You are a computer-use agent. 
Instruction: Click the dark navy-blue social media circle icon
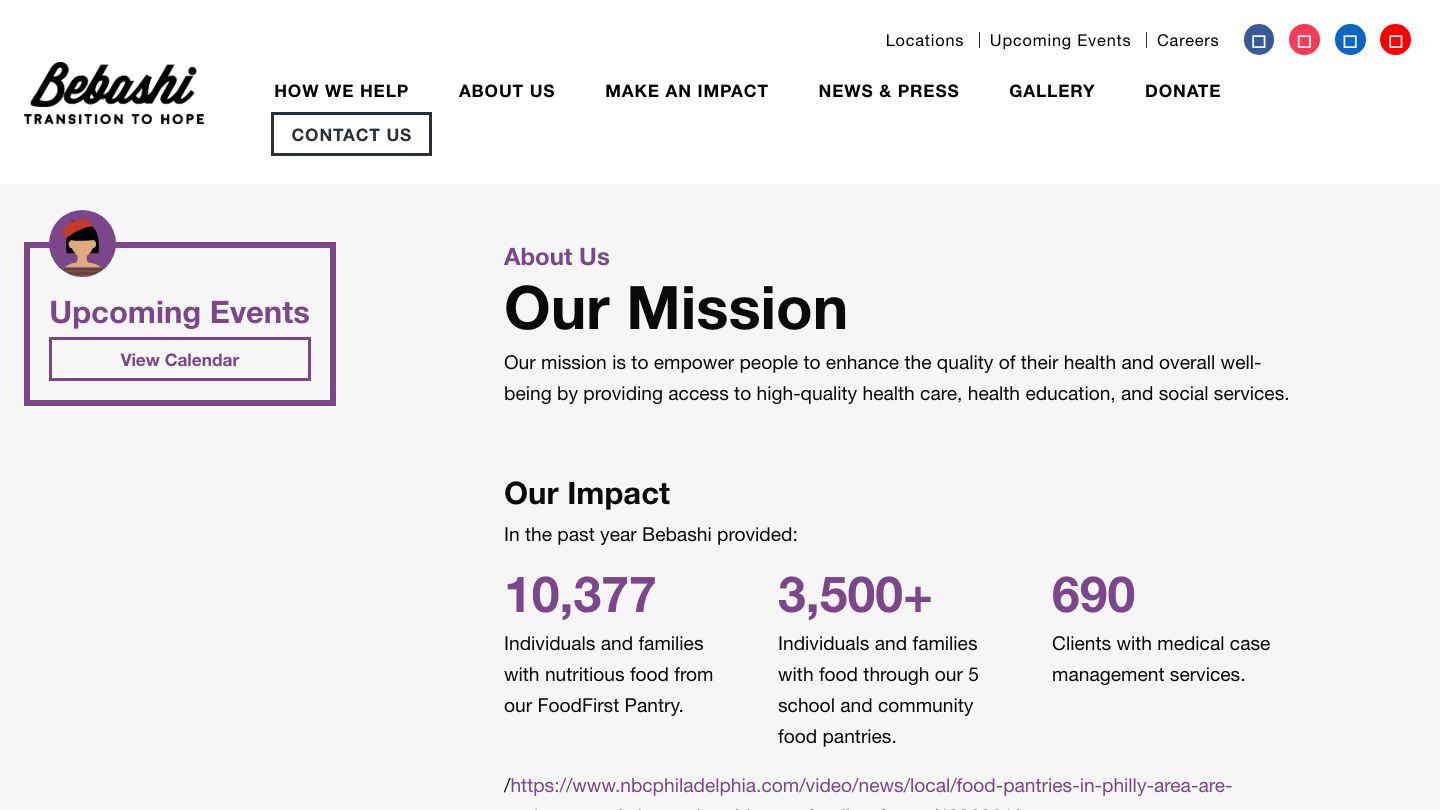point(1259,40)
